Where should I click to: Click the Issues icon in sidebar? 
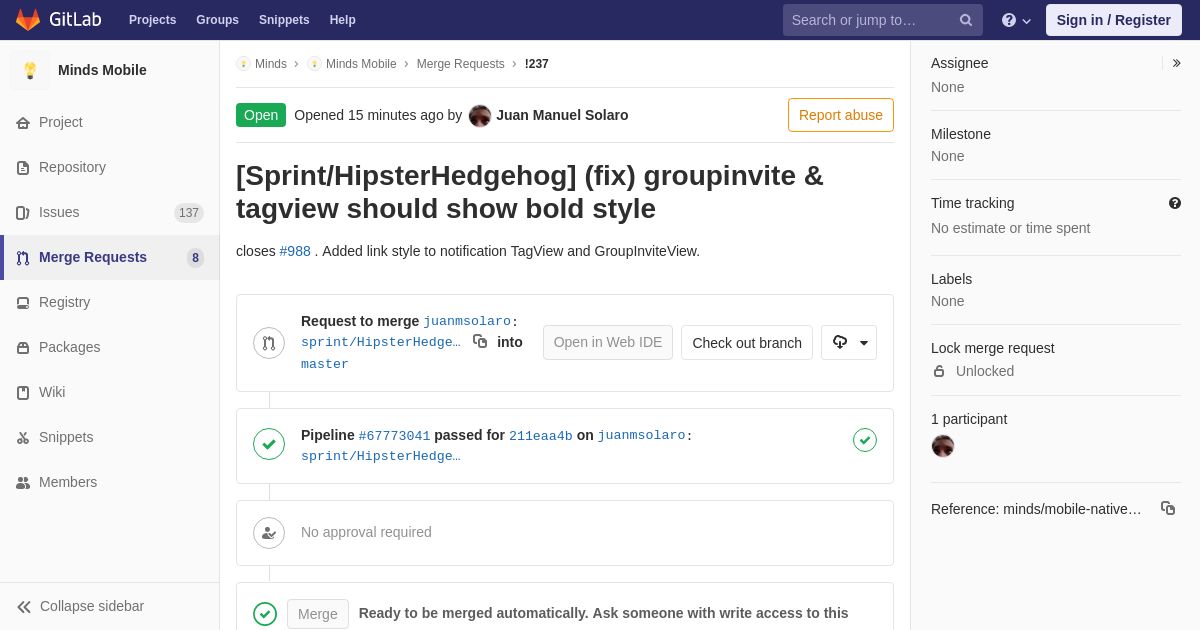click(23, 213)
